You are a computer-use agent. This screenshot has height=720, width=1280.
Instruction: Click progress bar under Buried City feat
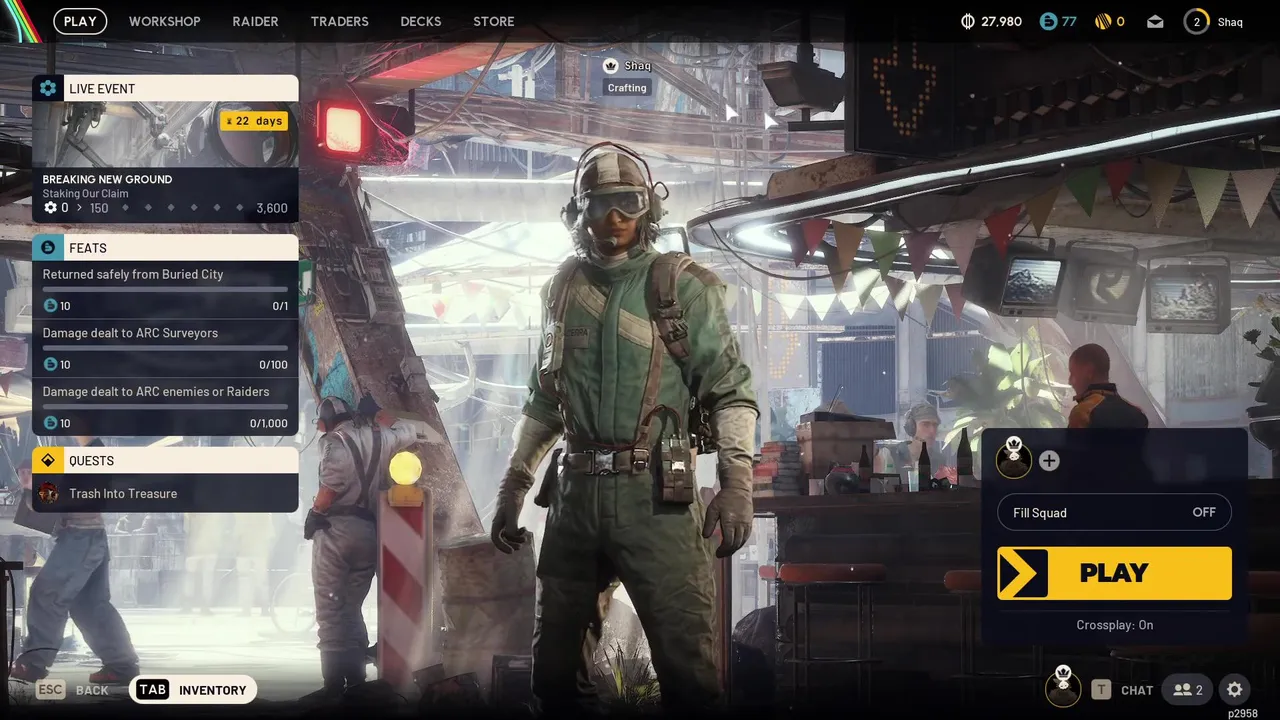click(165, 289)
